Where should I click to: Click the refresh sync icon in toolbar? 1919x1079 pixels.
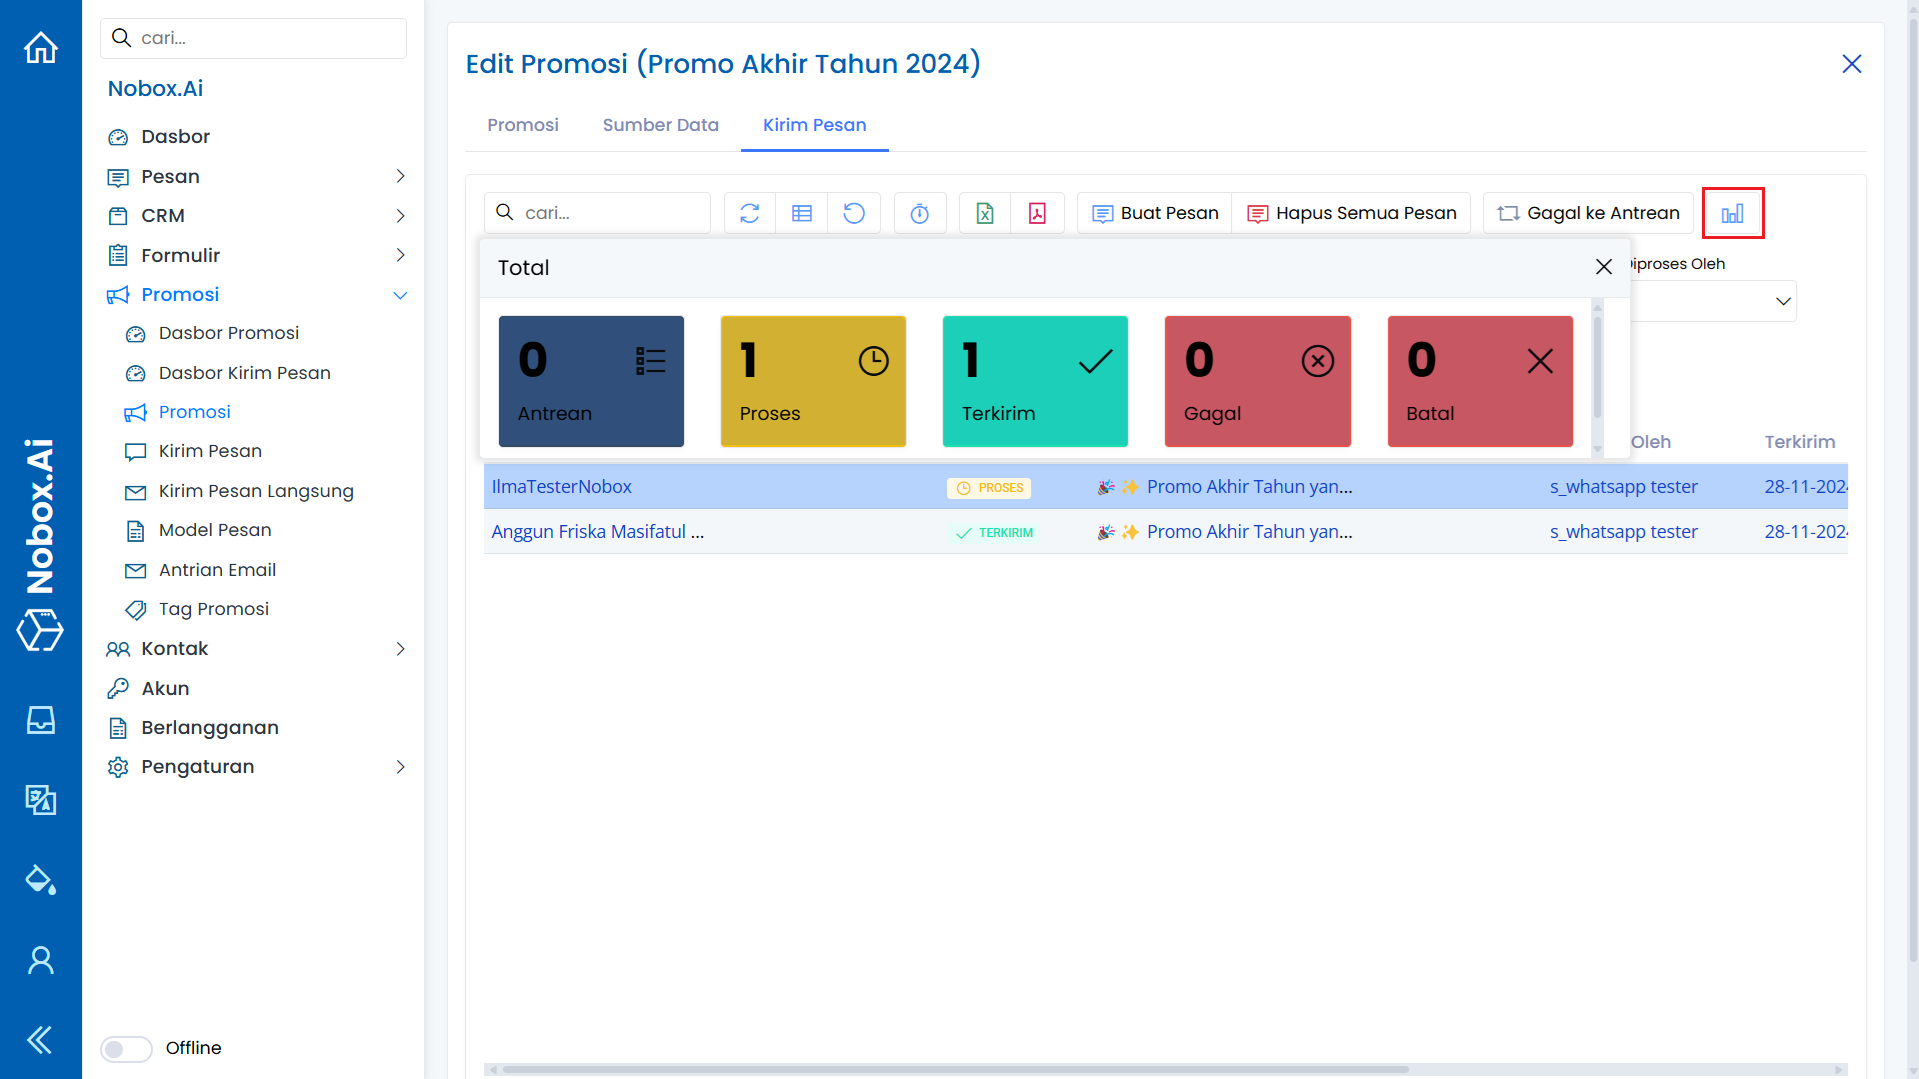[750, 213]
